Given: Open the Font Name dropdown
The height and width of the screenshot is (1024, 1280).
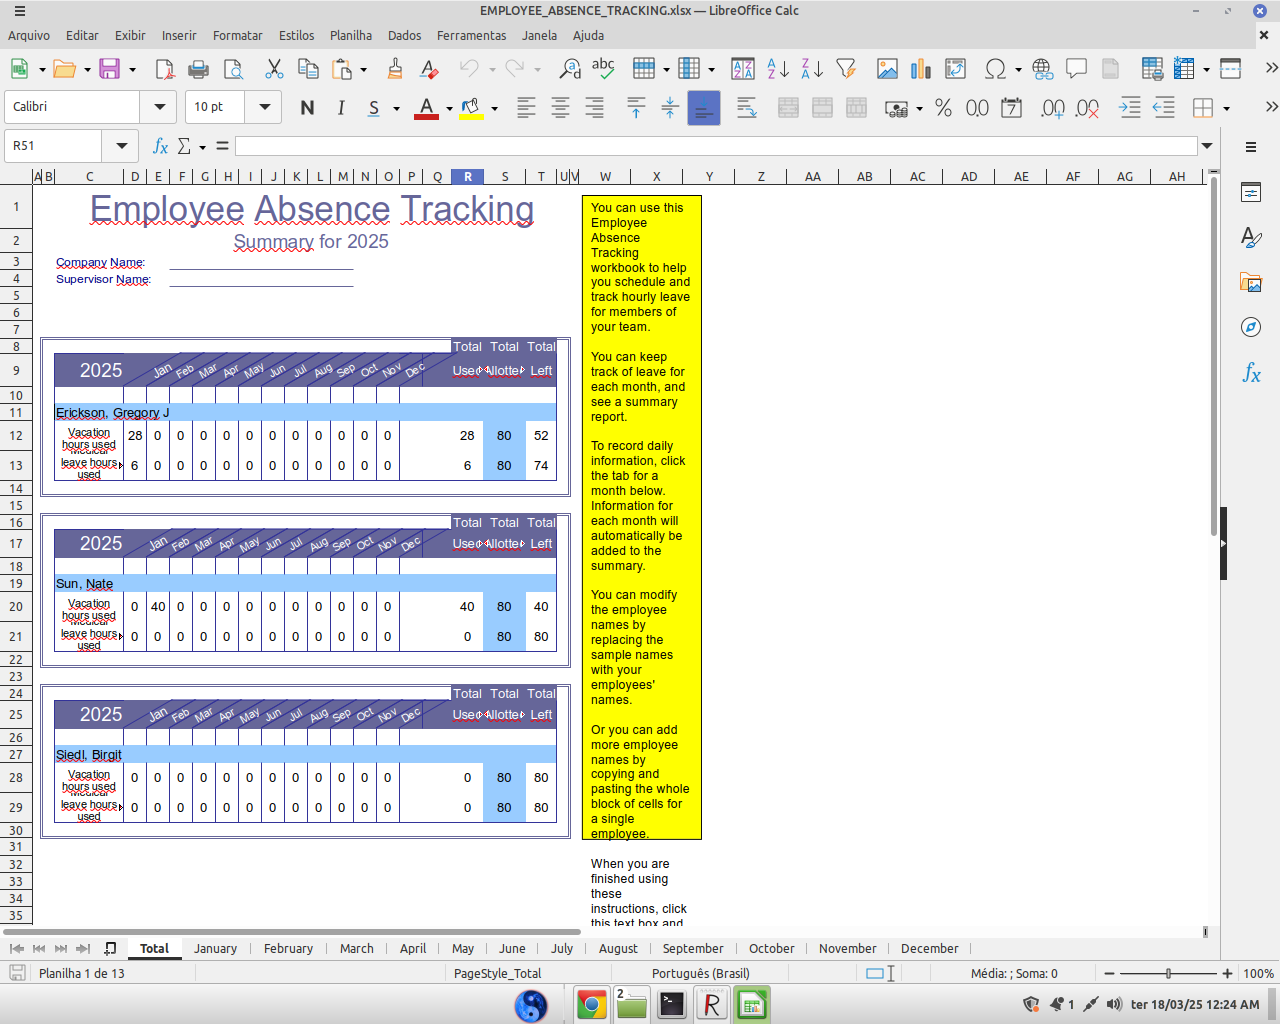Looking at the screenshot, I should pyautogui.click(x=159, y=107).
